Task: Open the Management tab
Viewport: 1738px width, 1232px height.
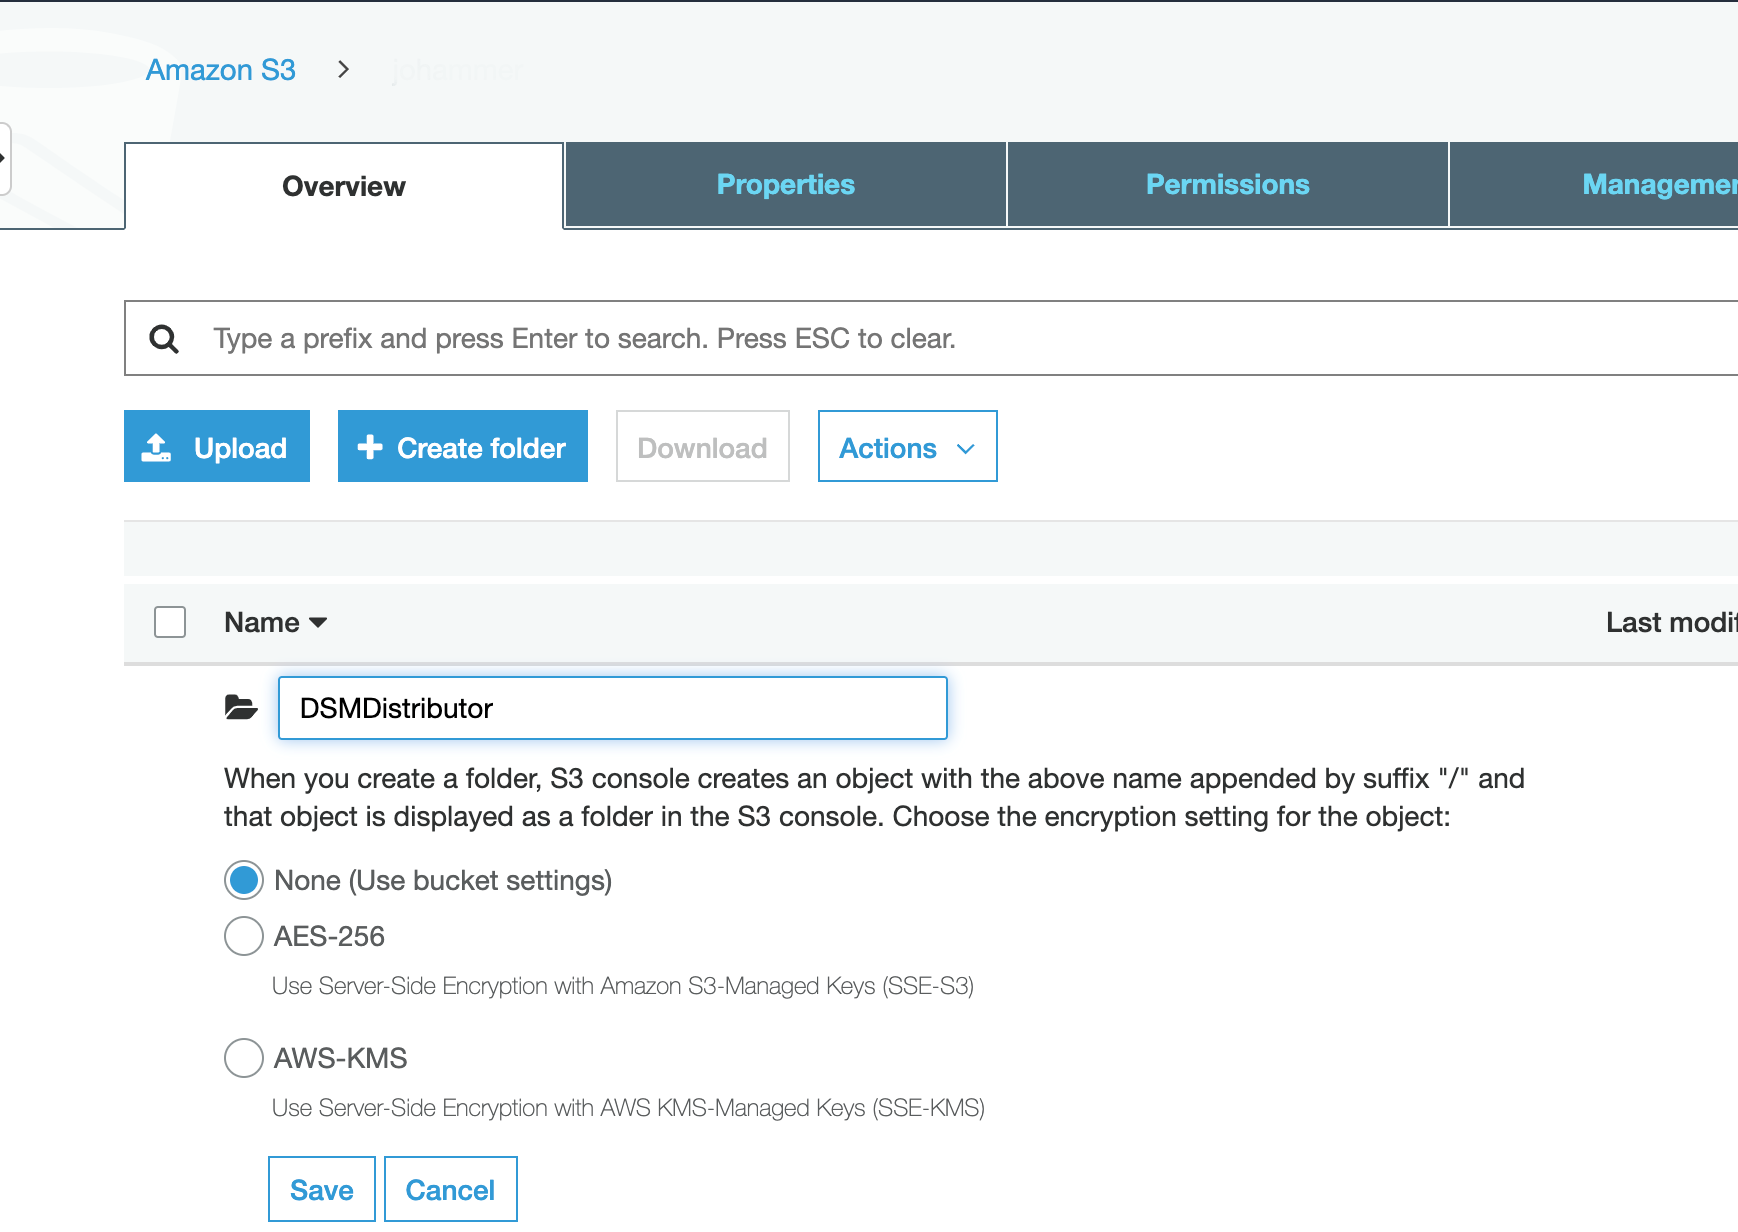Action: pos(1594,185)
